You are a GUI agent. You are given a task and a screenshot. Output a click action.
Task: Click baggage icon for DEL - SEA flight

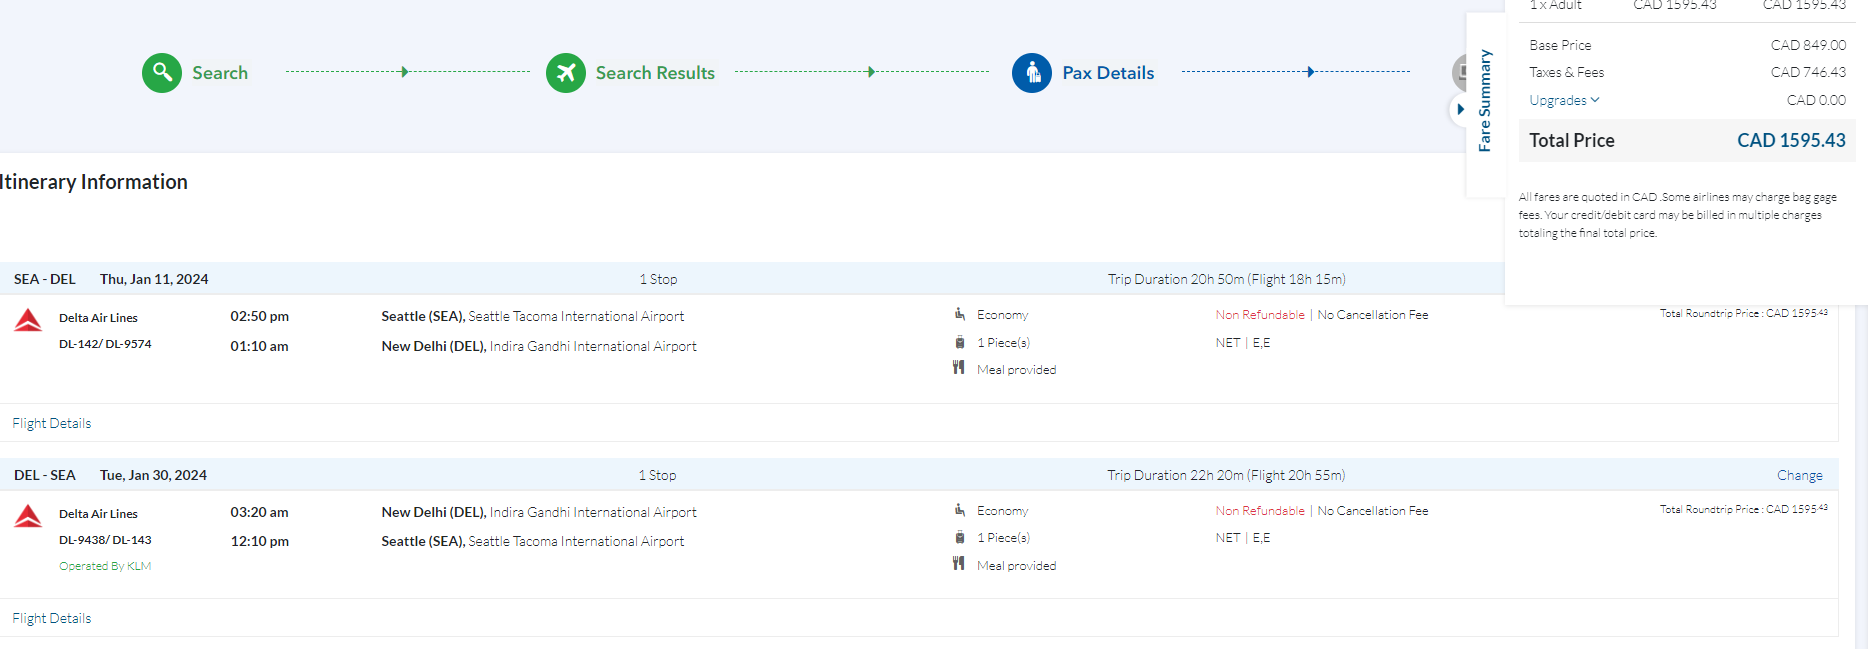959,537
